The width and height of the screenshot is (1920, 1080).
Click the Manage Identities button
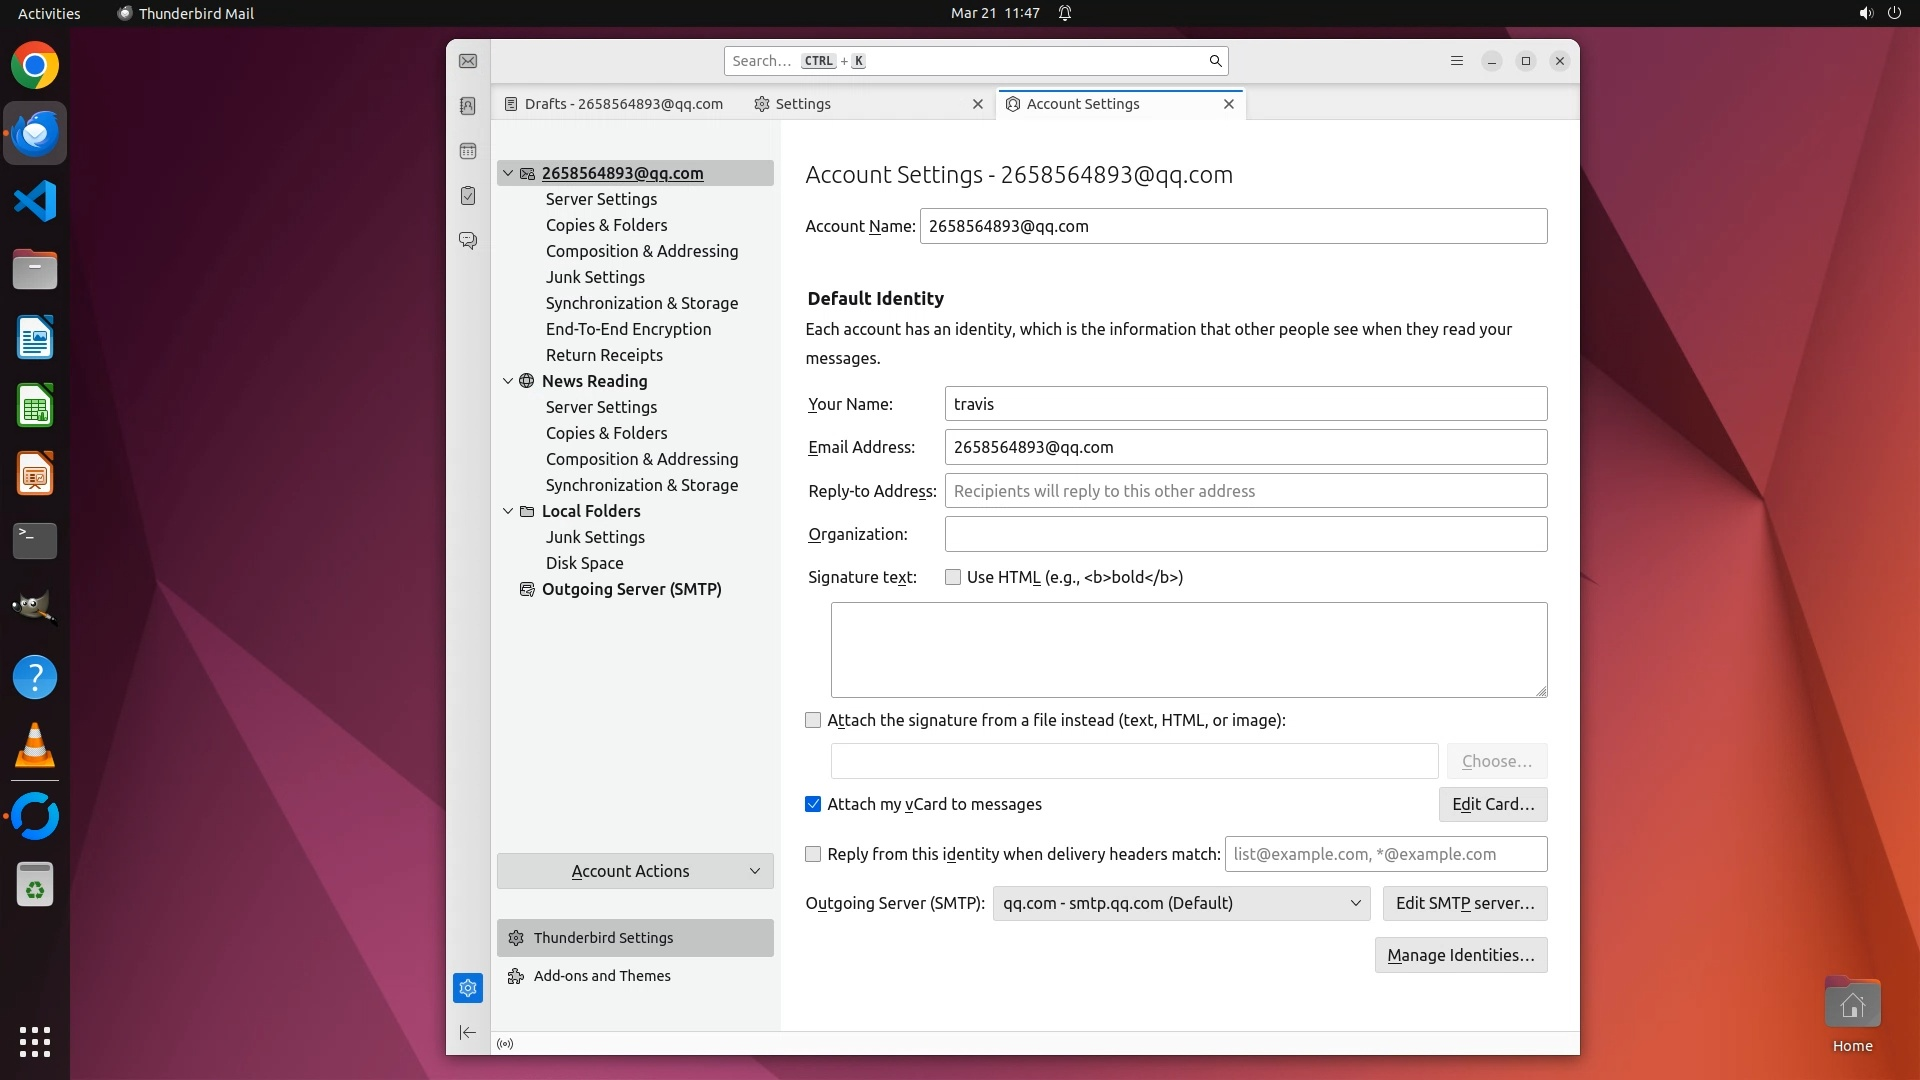(1460, 955)
